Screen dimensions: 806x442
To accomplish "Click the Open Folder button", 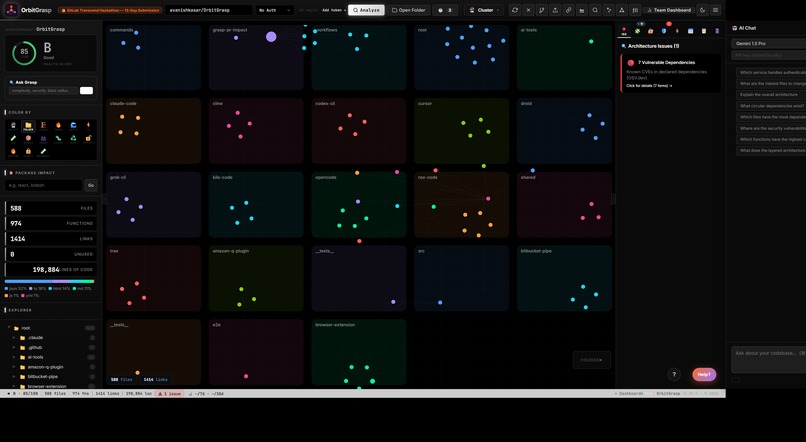I will (x=409, y=10).
